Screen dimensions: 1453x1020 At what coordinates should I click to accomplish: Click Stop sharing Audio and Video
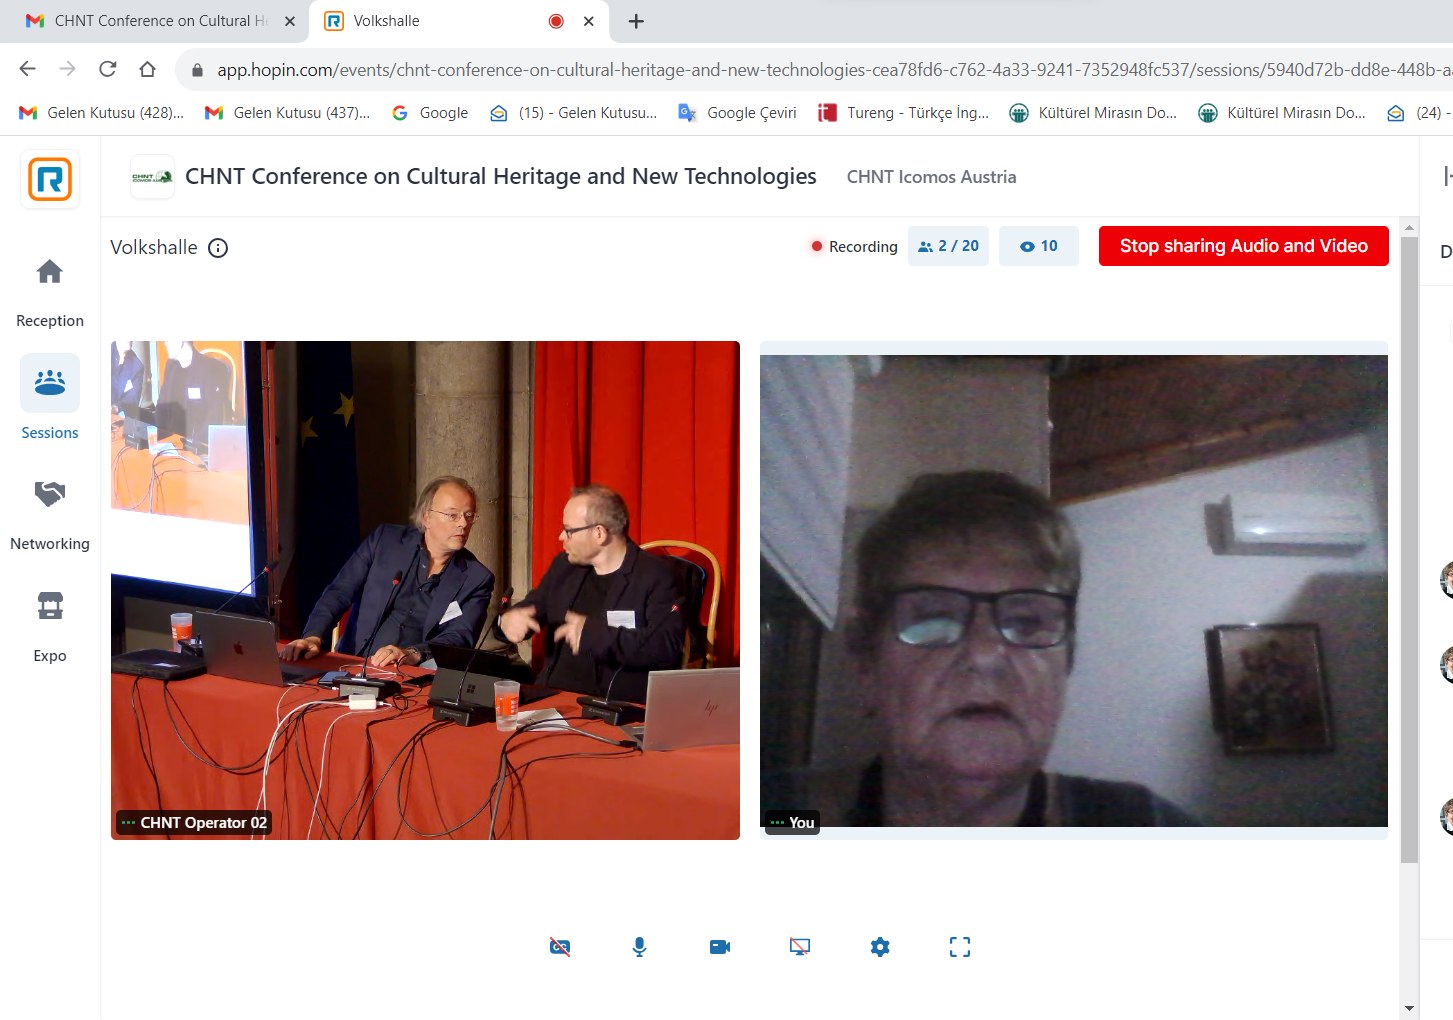[1243, 246]
